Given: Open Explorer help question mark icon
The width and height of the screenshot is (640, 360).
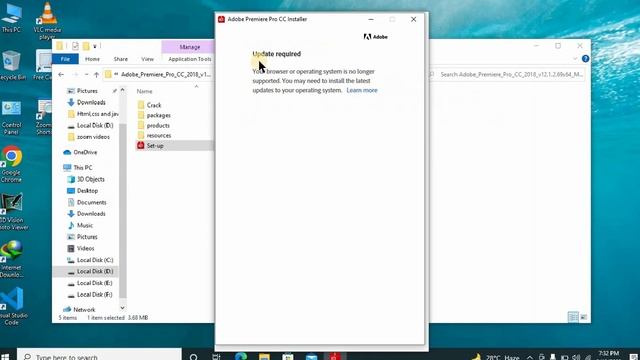Looking at the screenshot, I should (585, 59).
